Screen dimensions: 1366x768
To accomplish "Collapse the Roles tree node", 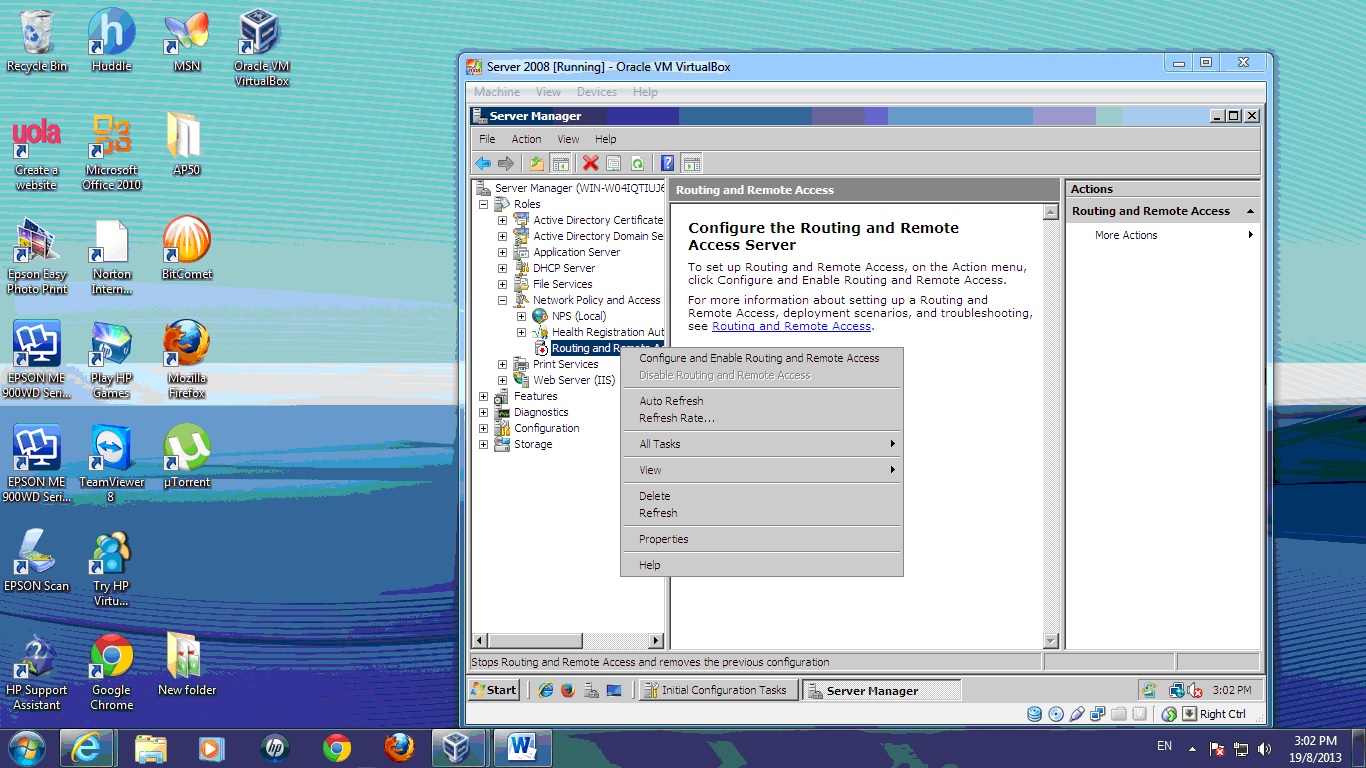I will (x=484, y=204).
